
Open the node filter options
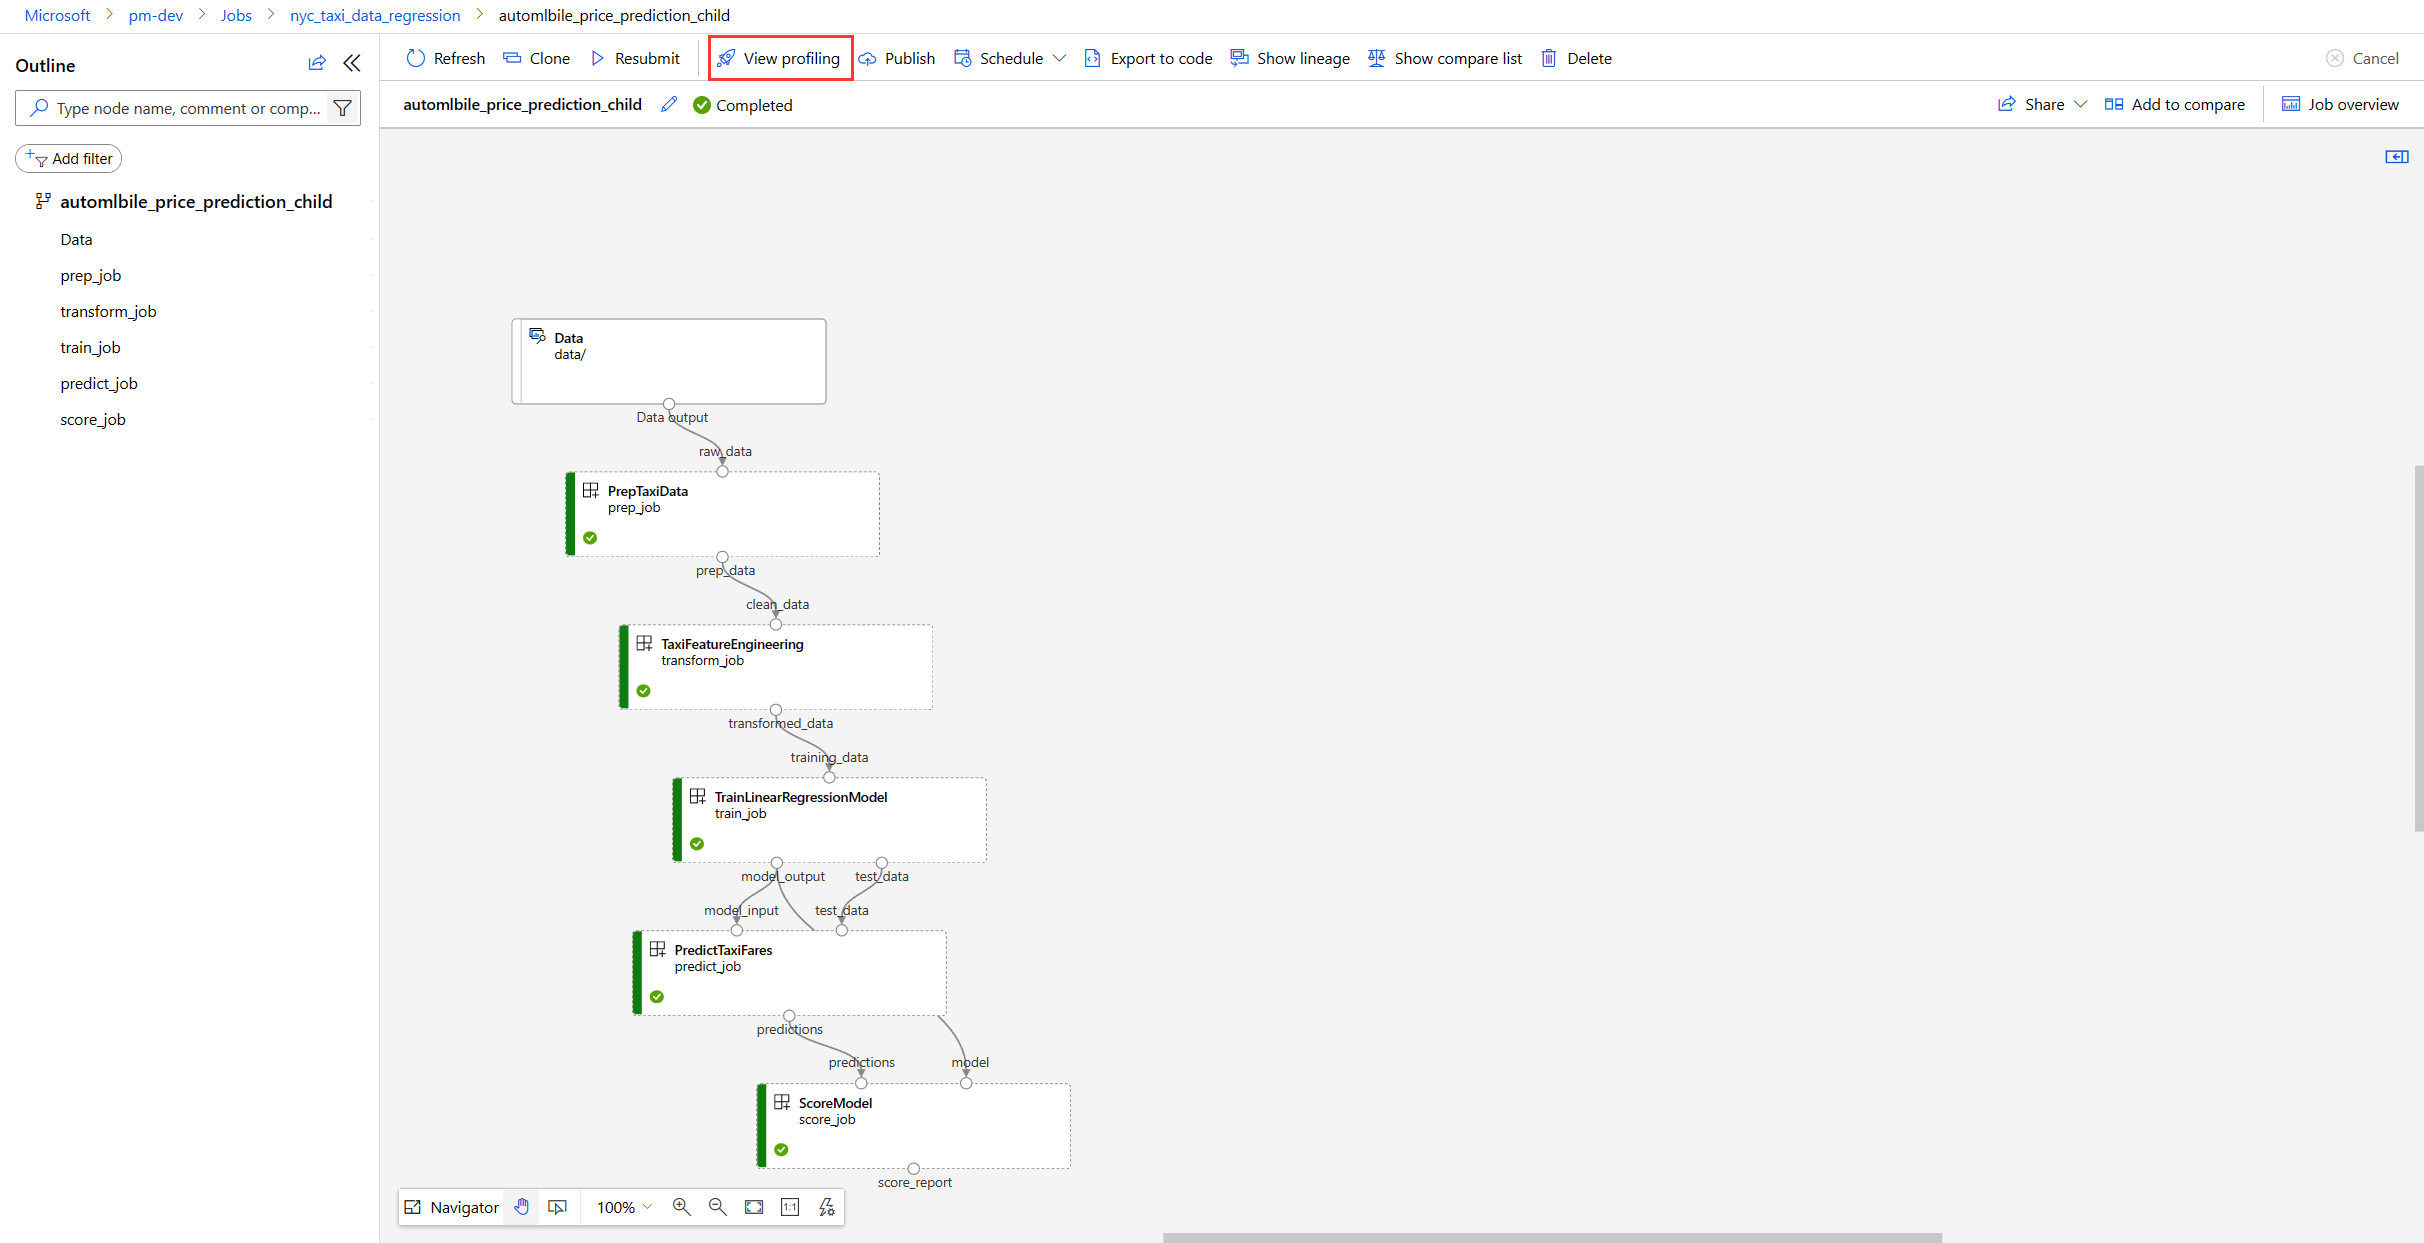tap(343, 108)
